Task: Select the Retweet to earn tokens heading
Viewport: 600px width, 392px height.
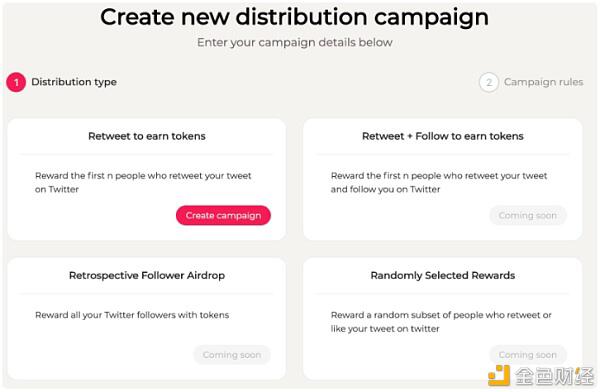Action: [147, 136]
